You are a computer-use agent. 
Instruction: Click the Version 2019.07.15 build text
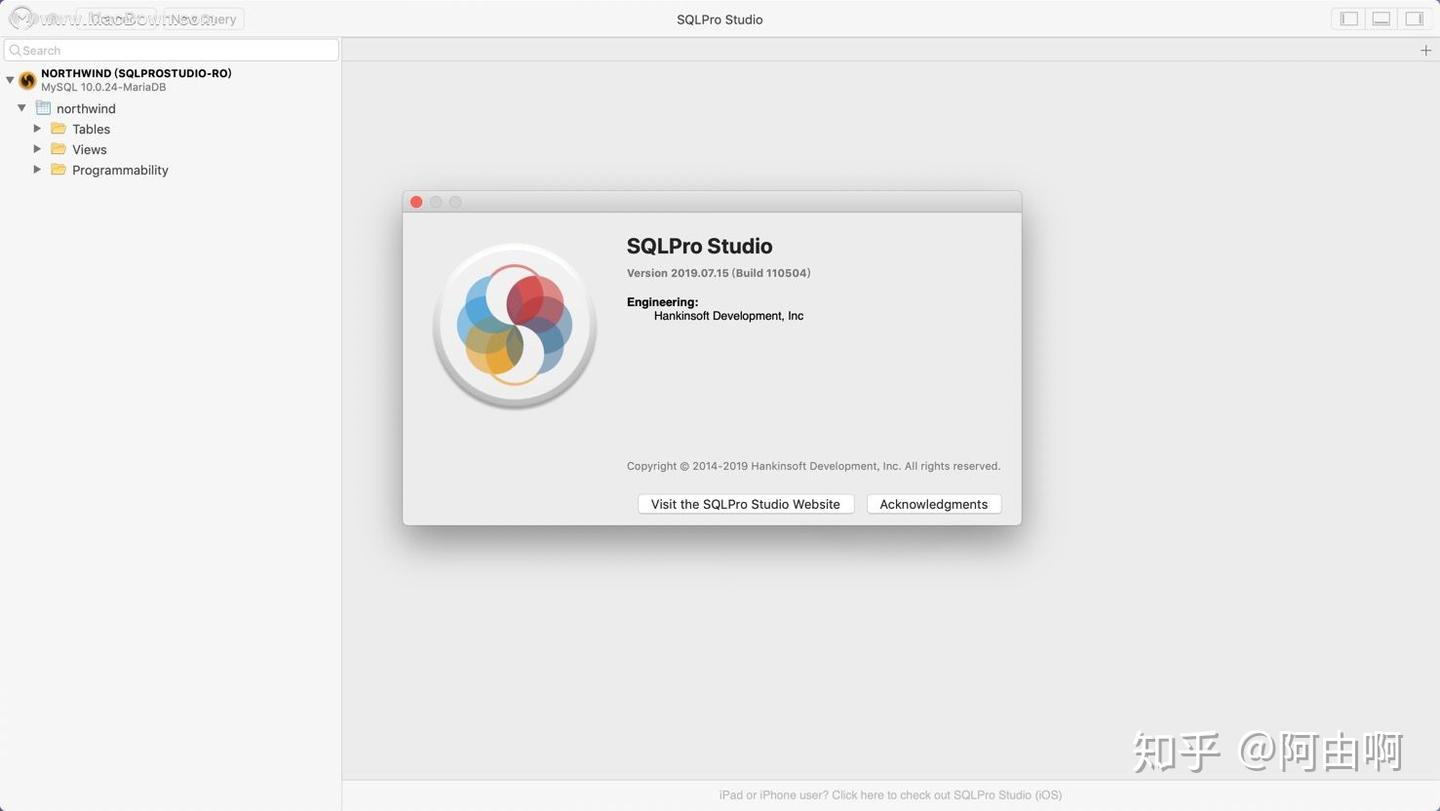click(719, 273)
